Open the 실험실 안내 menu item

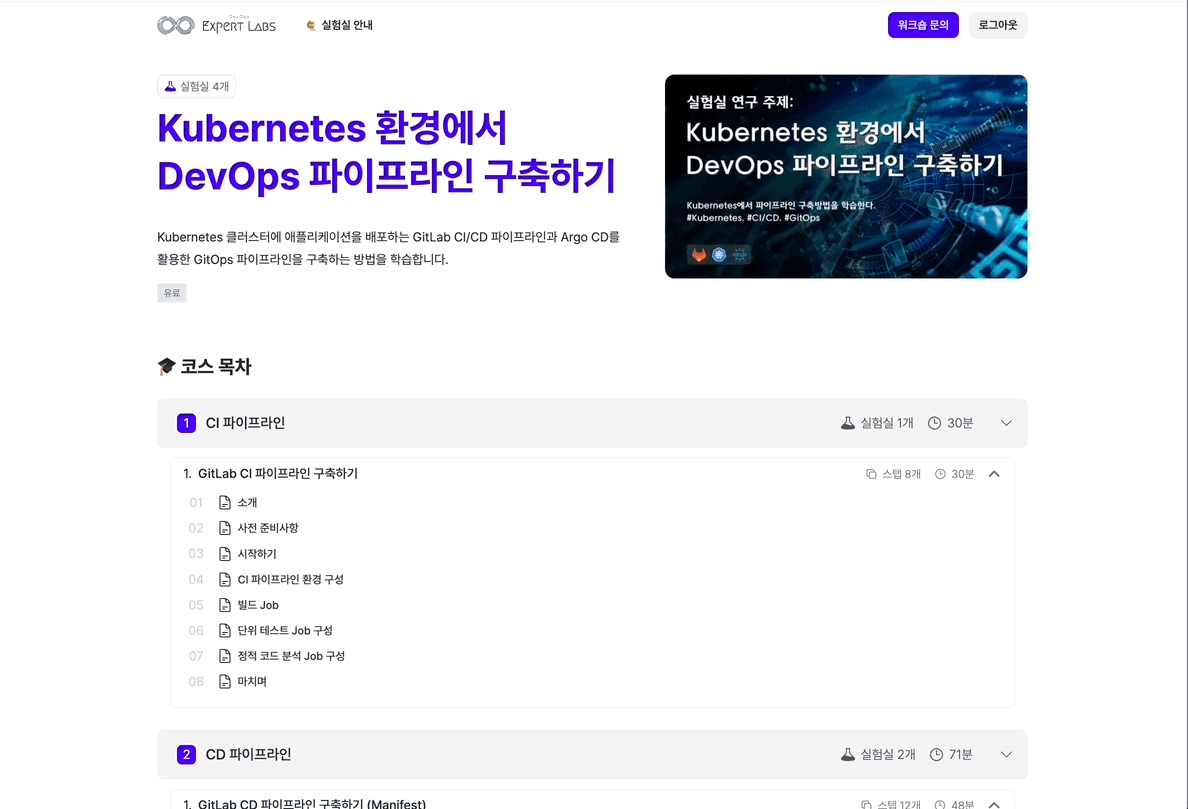click(x=339, y=25)
